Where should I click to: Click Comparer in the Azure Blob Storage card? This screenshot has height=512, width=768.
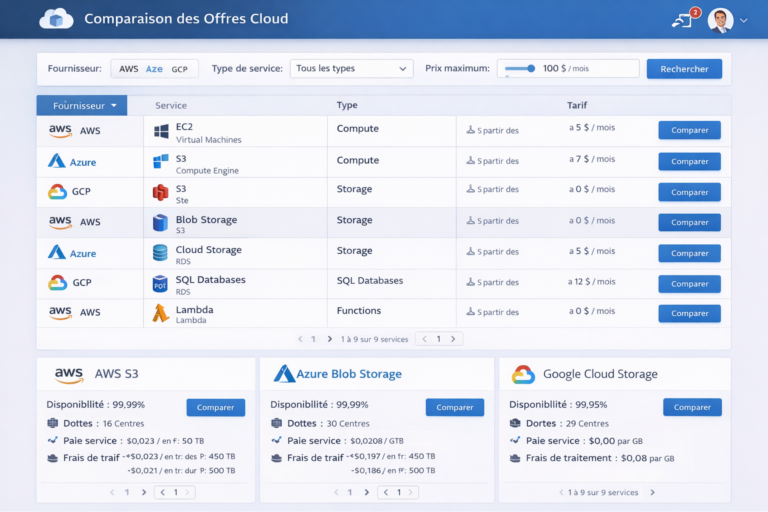(x=454, y=407)
